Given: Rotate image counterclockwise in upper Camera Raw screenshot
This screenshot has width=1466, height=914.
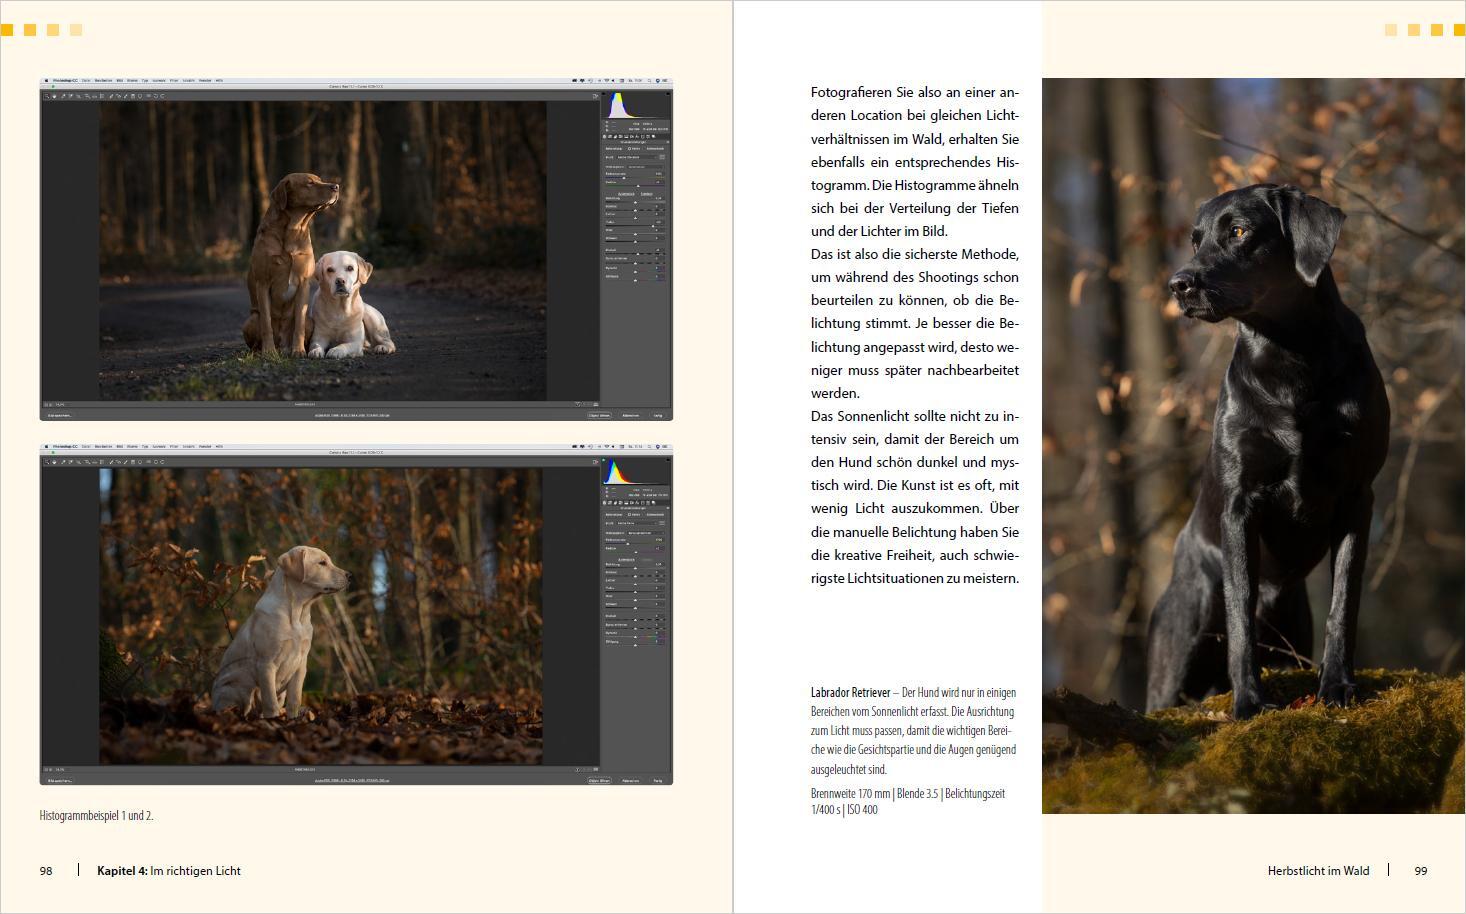Looking at the screenshot, I should (156, 96).
